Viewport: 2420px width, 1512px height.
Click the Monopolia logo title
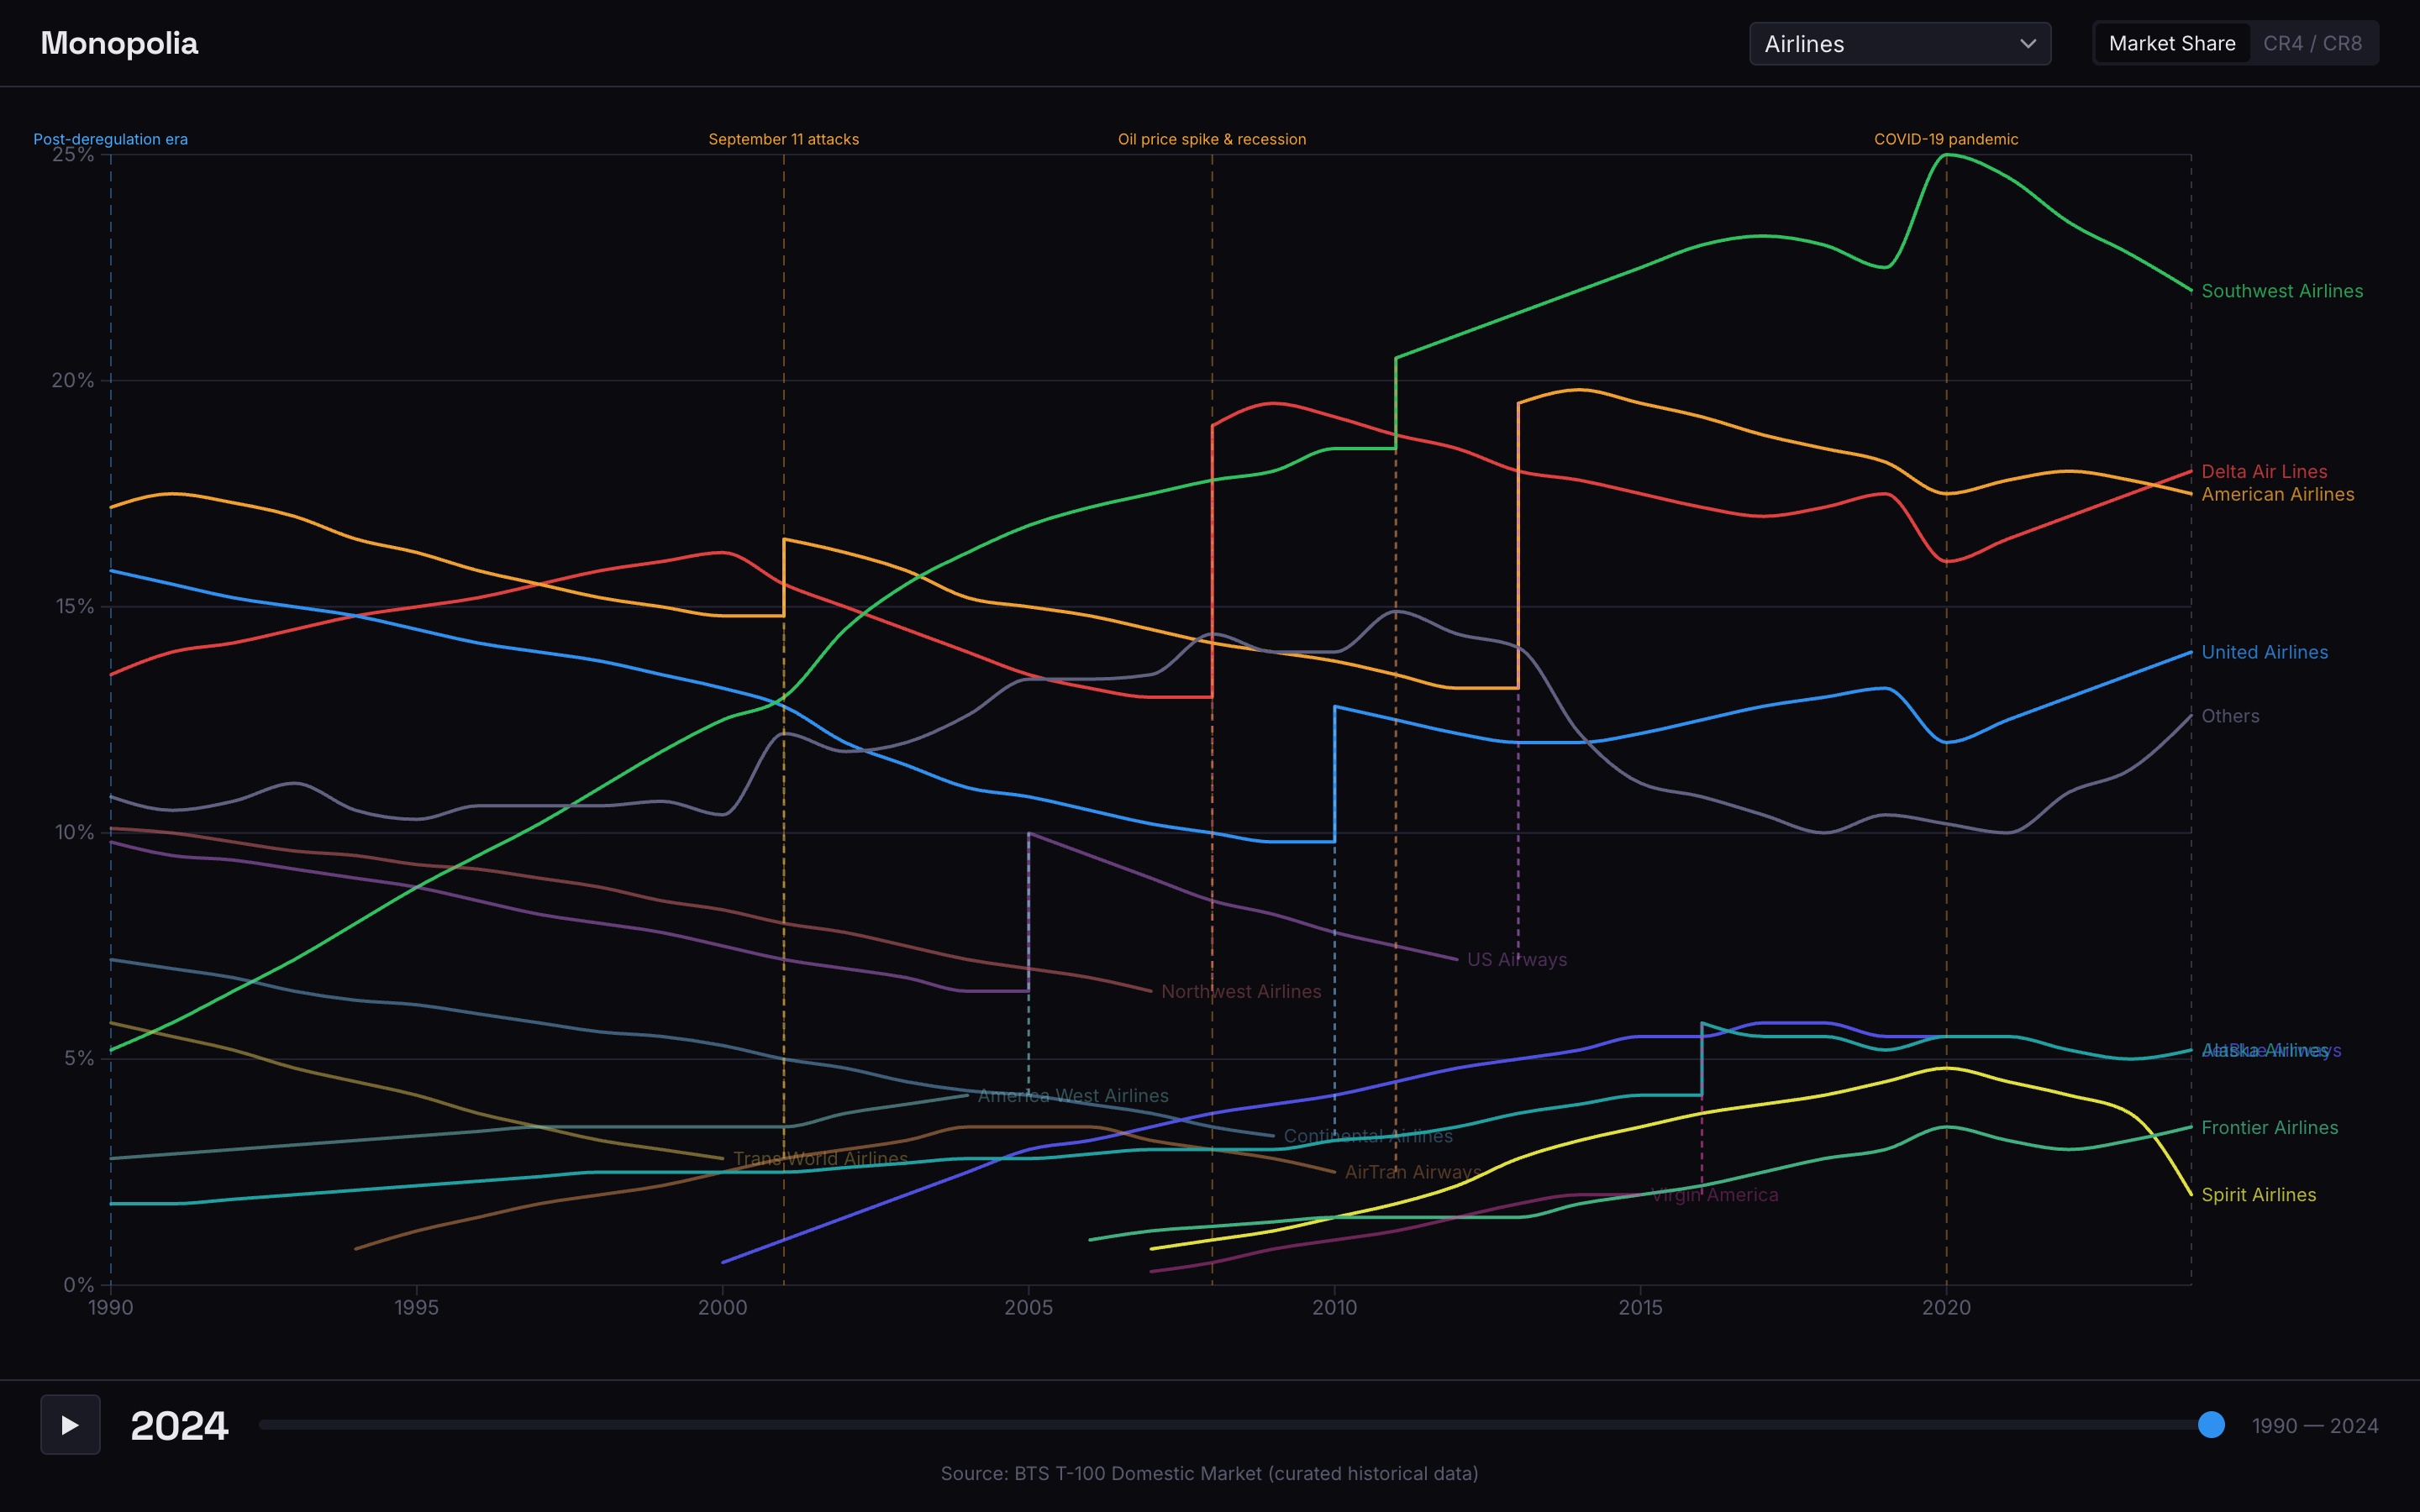click(x=119, y=43)
